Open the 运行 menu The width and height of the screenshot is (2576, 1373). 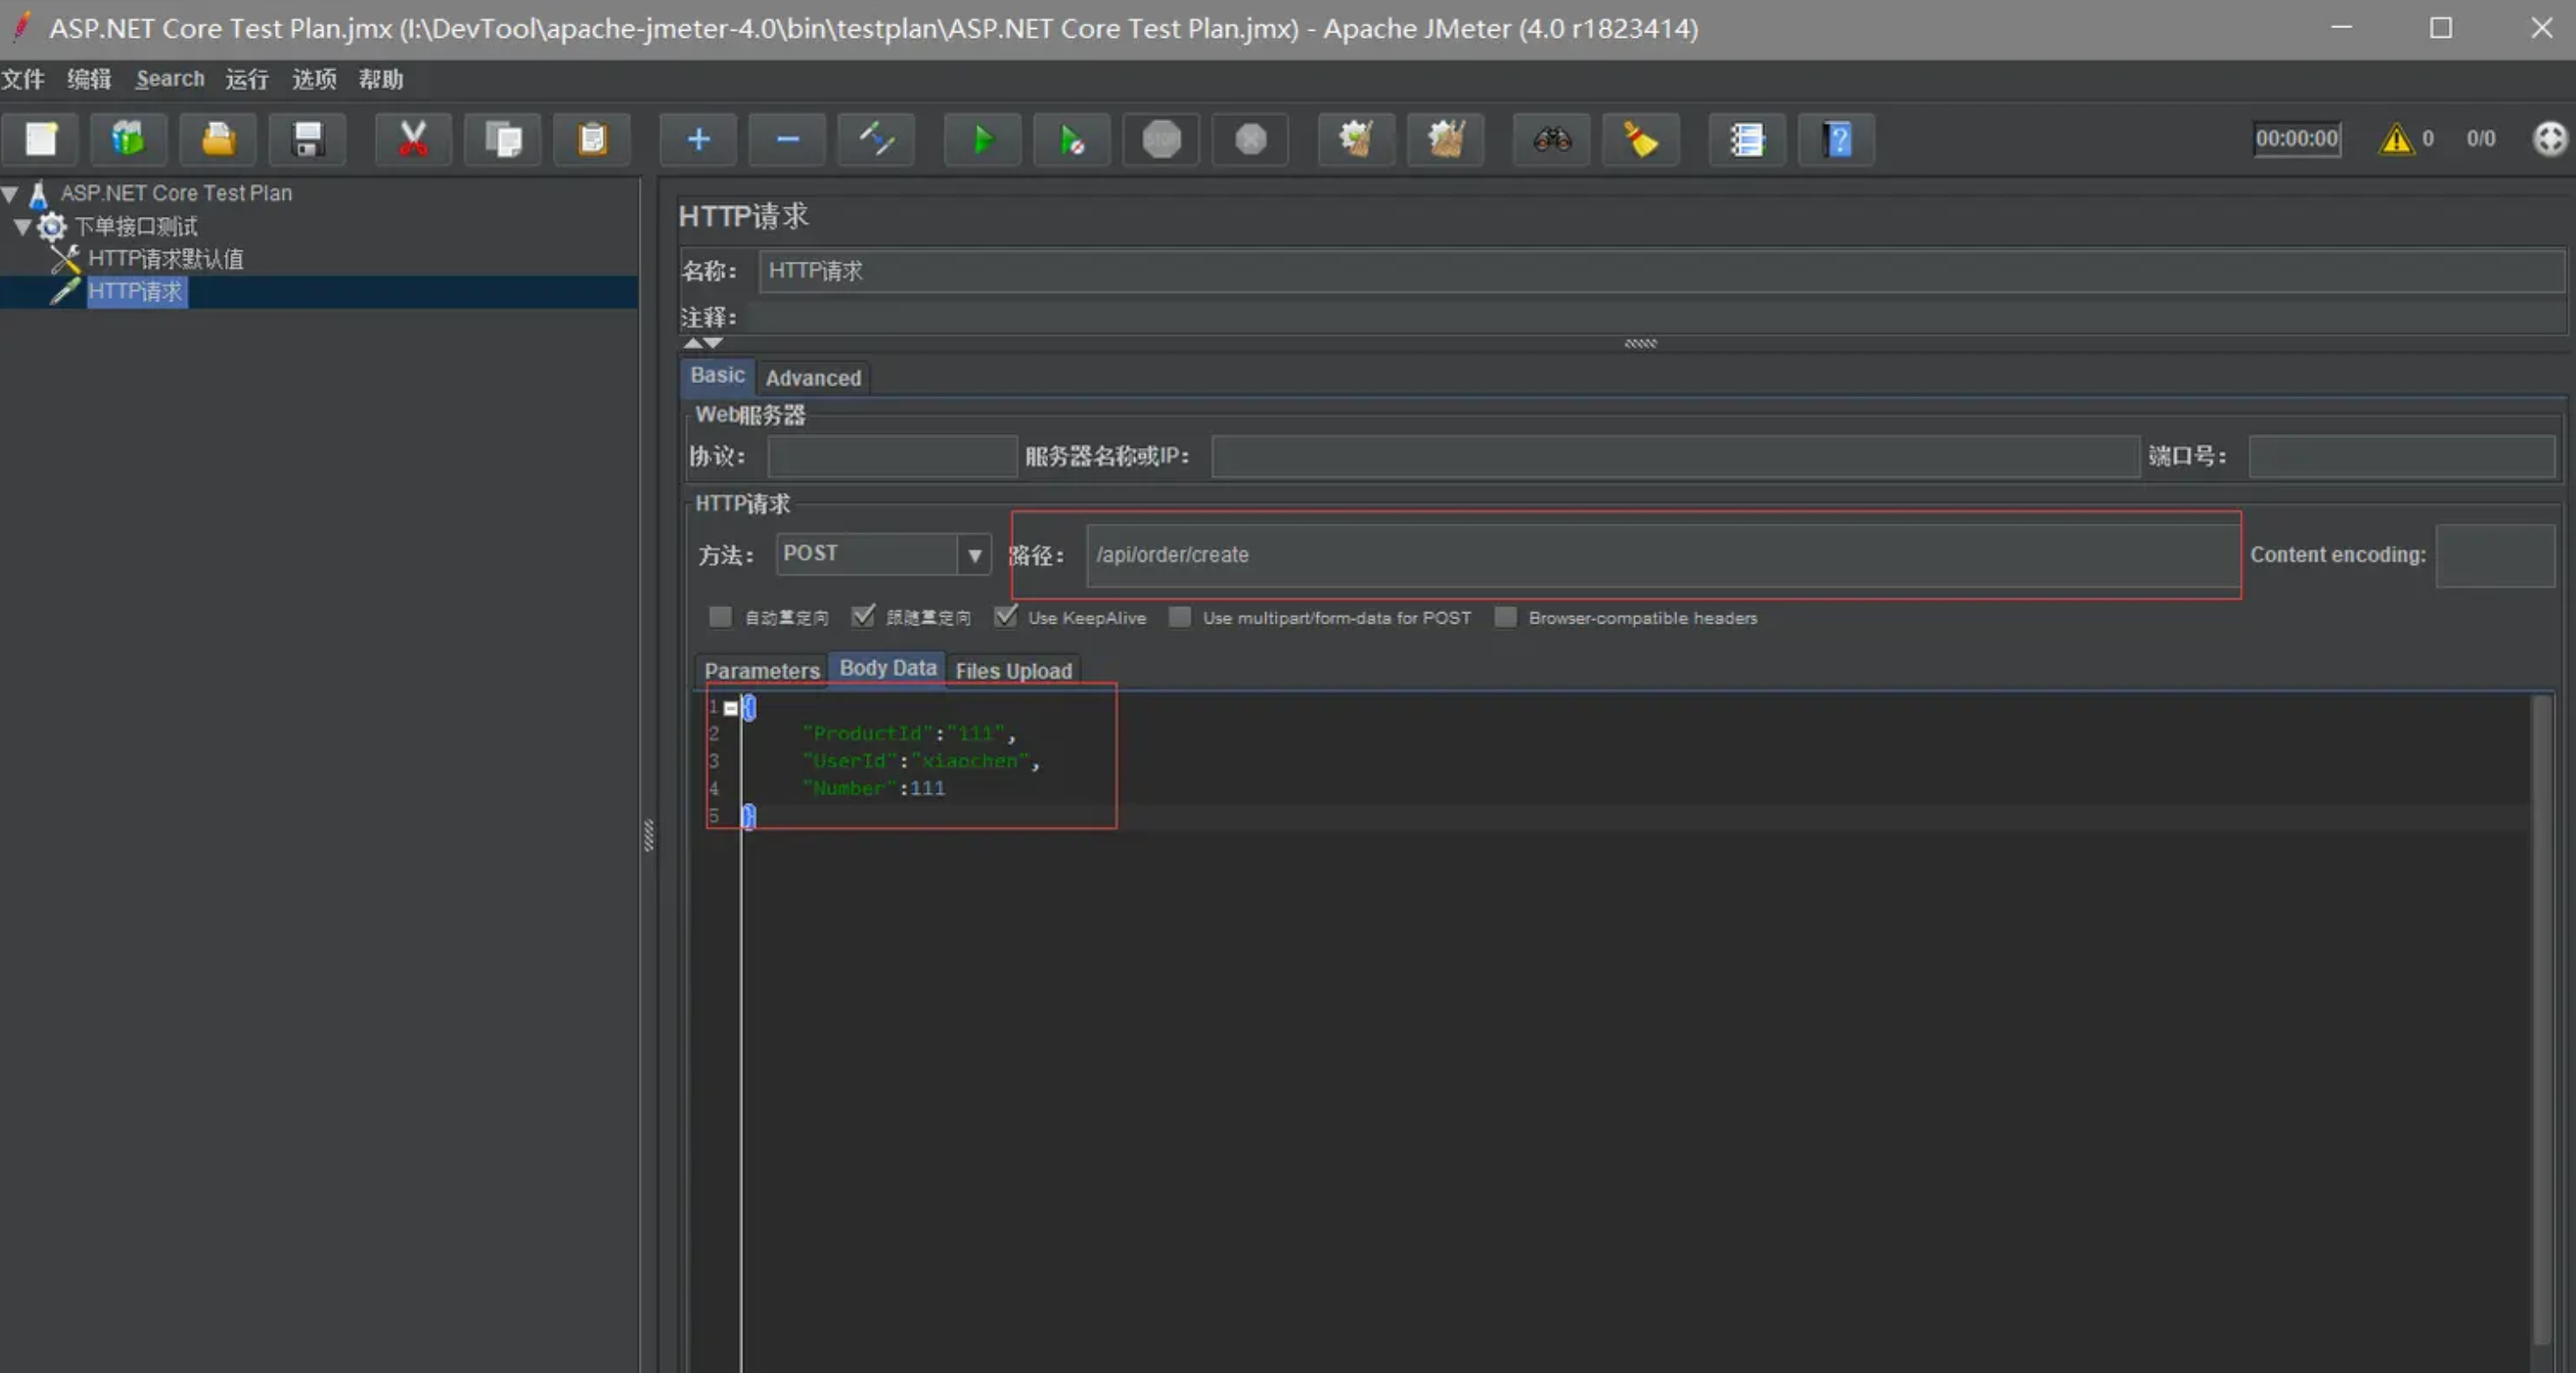coord(246,79)
